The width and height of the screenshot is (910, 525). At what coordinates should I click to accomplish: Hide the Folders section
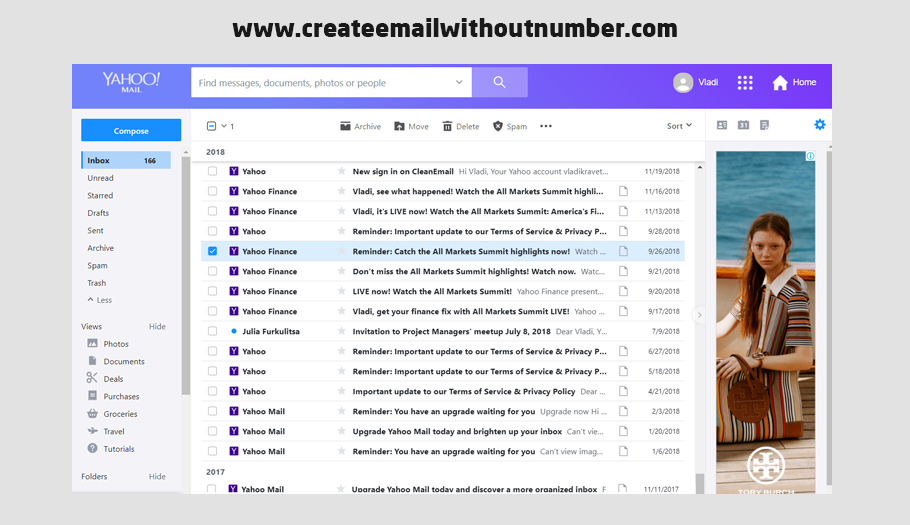click(x=157, y=476)
